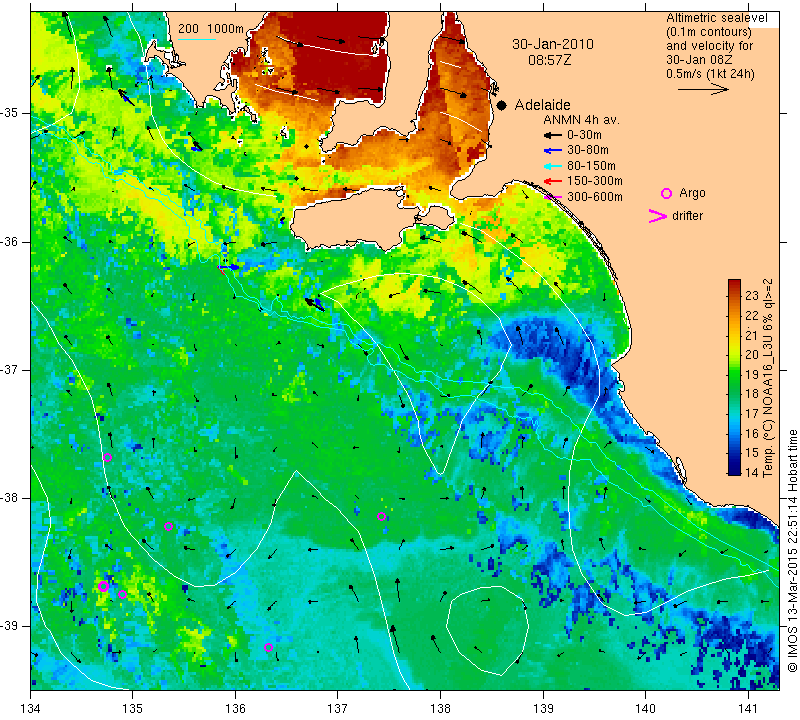Click the magenta Argo legend circle

(666, 193)
